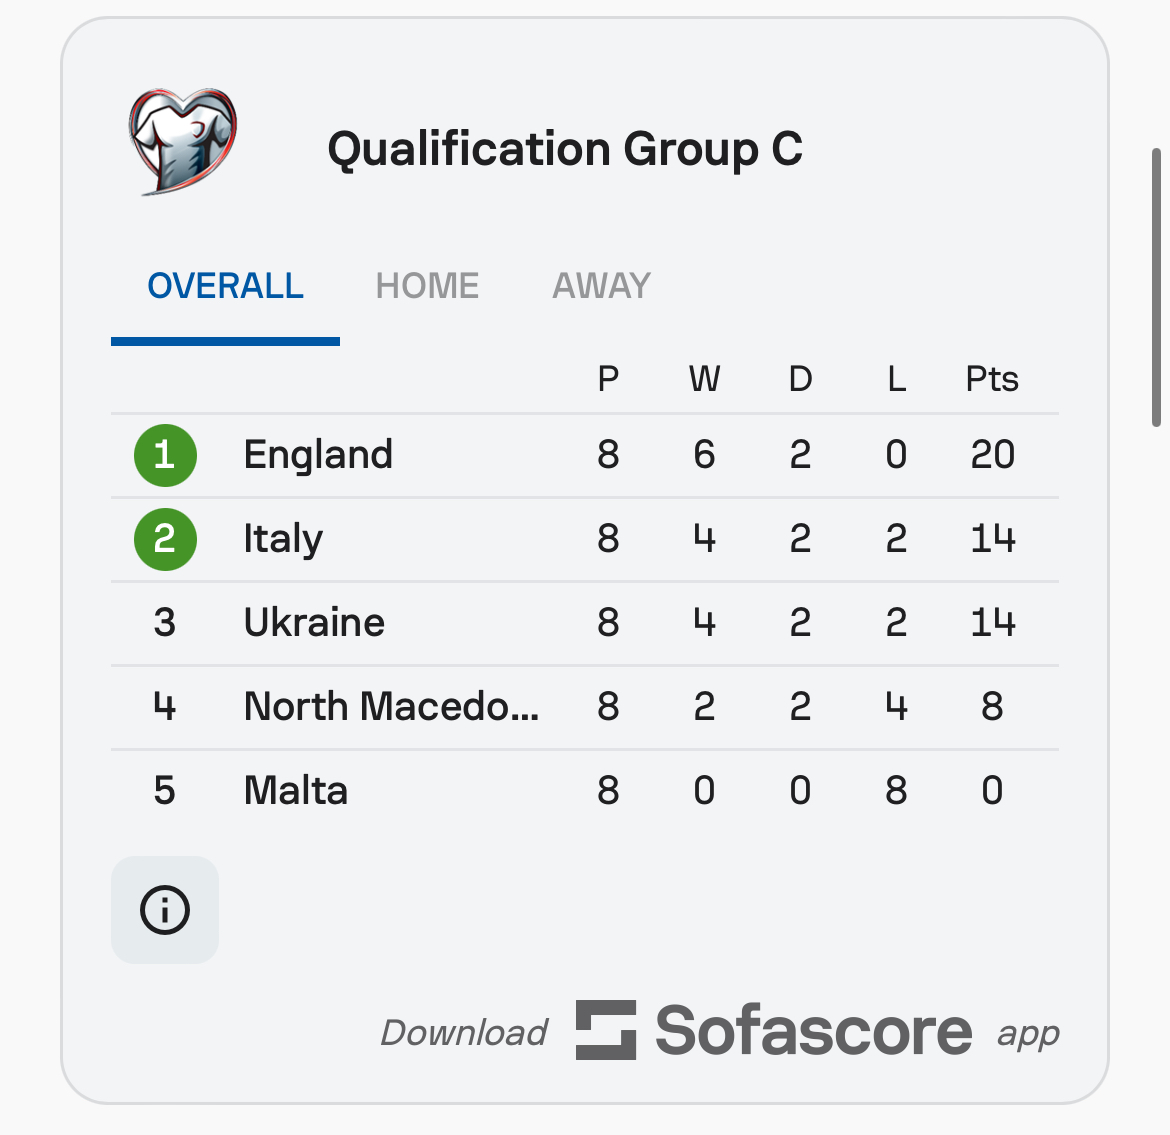Image resolution: width=1170 pixels, height=1135 pixels.
Task: Switch to the OVERALL standings tab
Action: point(225,287)
